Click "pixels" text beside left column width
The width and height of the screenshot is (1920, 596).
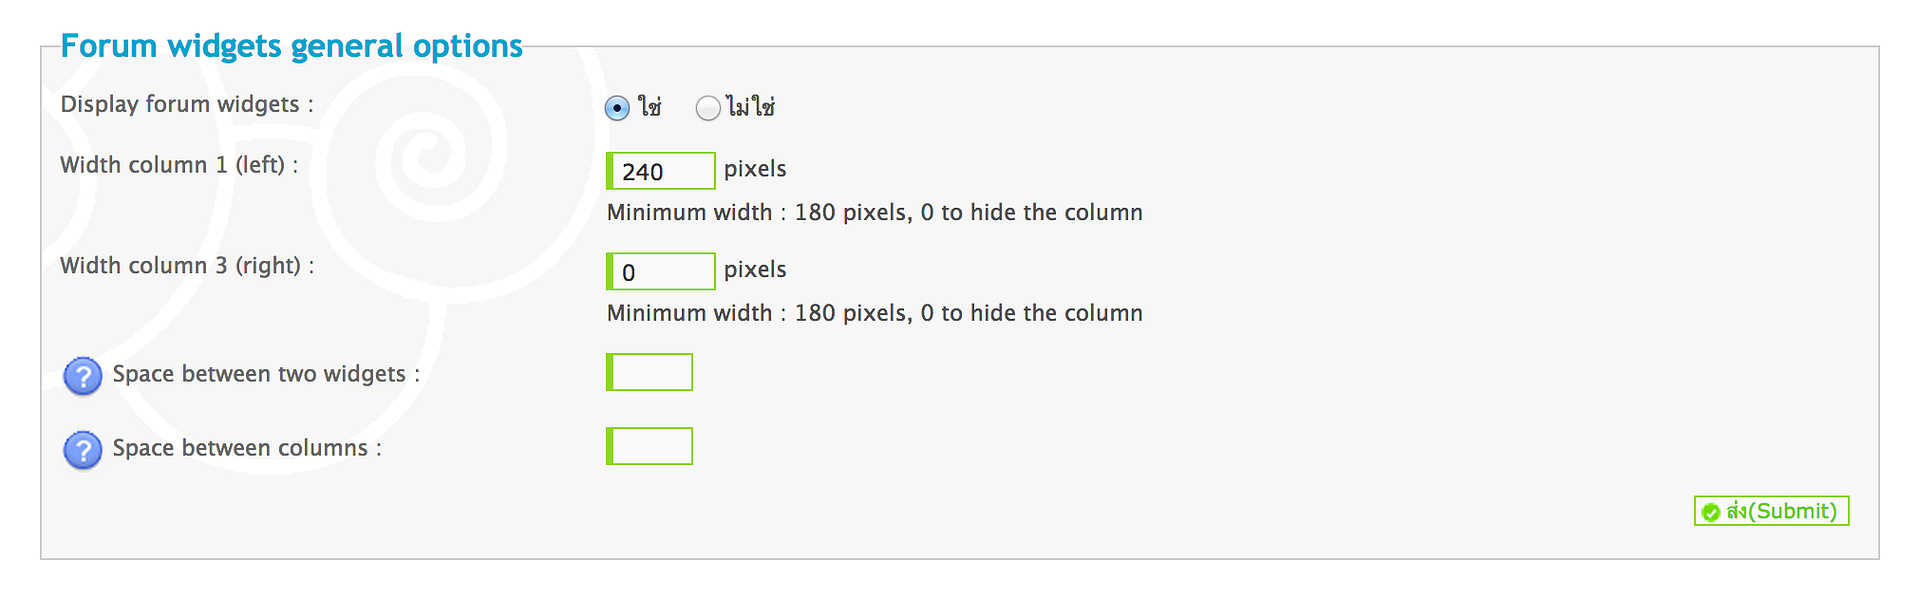(755, 169)
